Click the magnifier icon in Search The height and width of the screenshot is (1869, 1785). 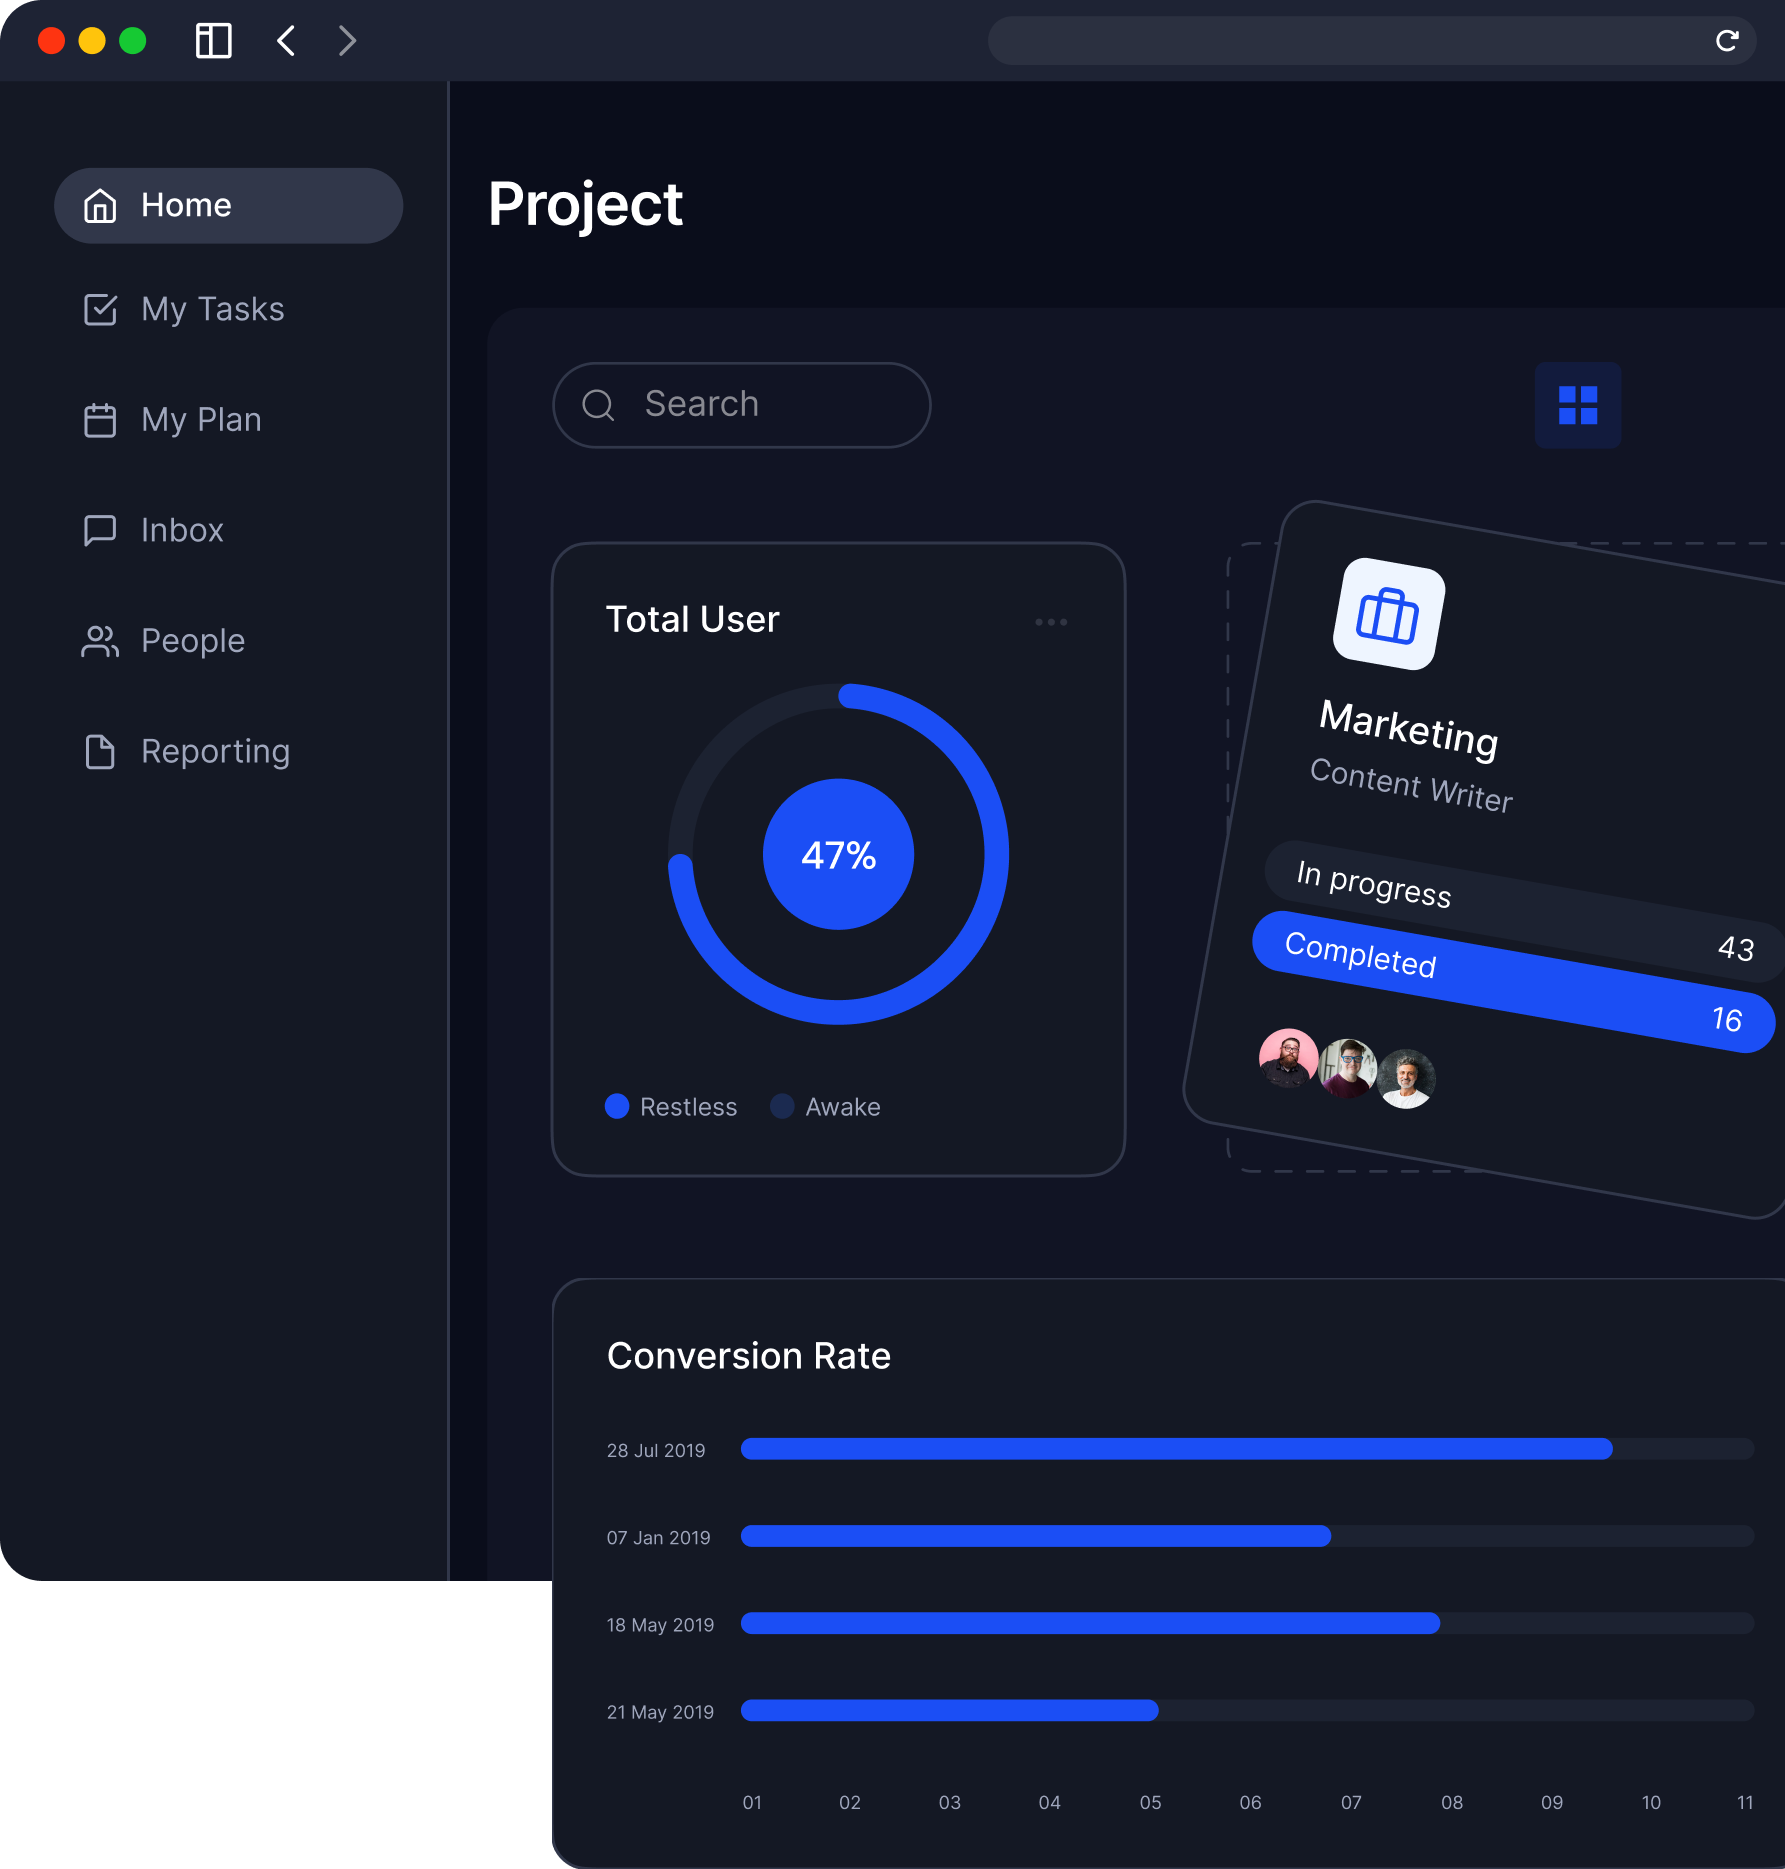tap(598, 405)
